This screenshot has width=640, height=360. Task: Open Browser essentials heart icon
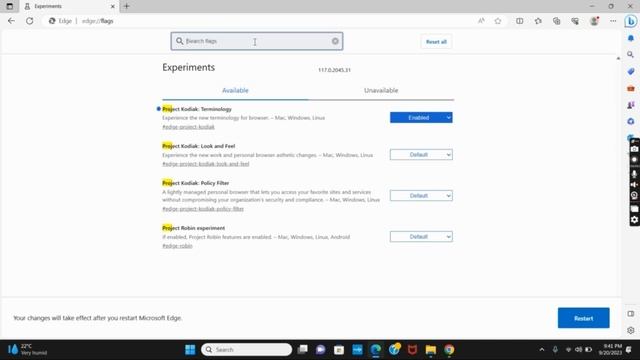575,21
